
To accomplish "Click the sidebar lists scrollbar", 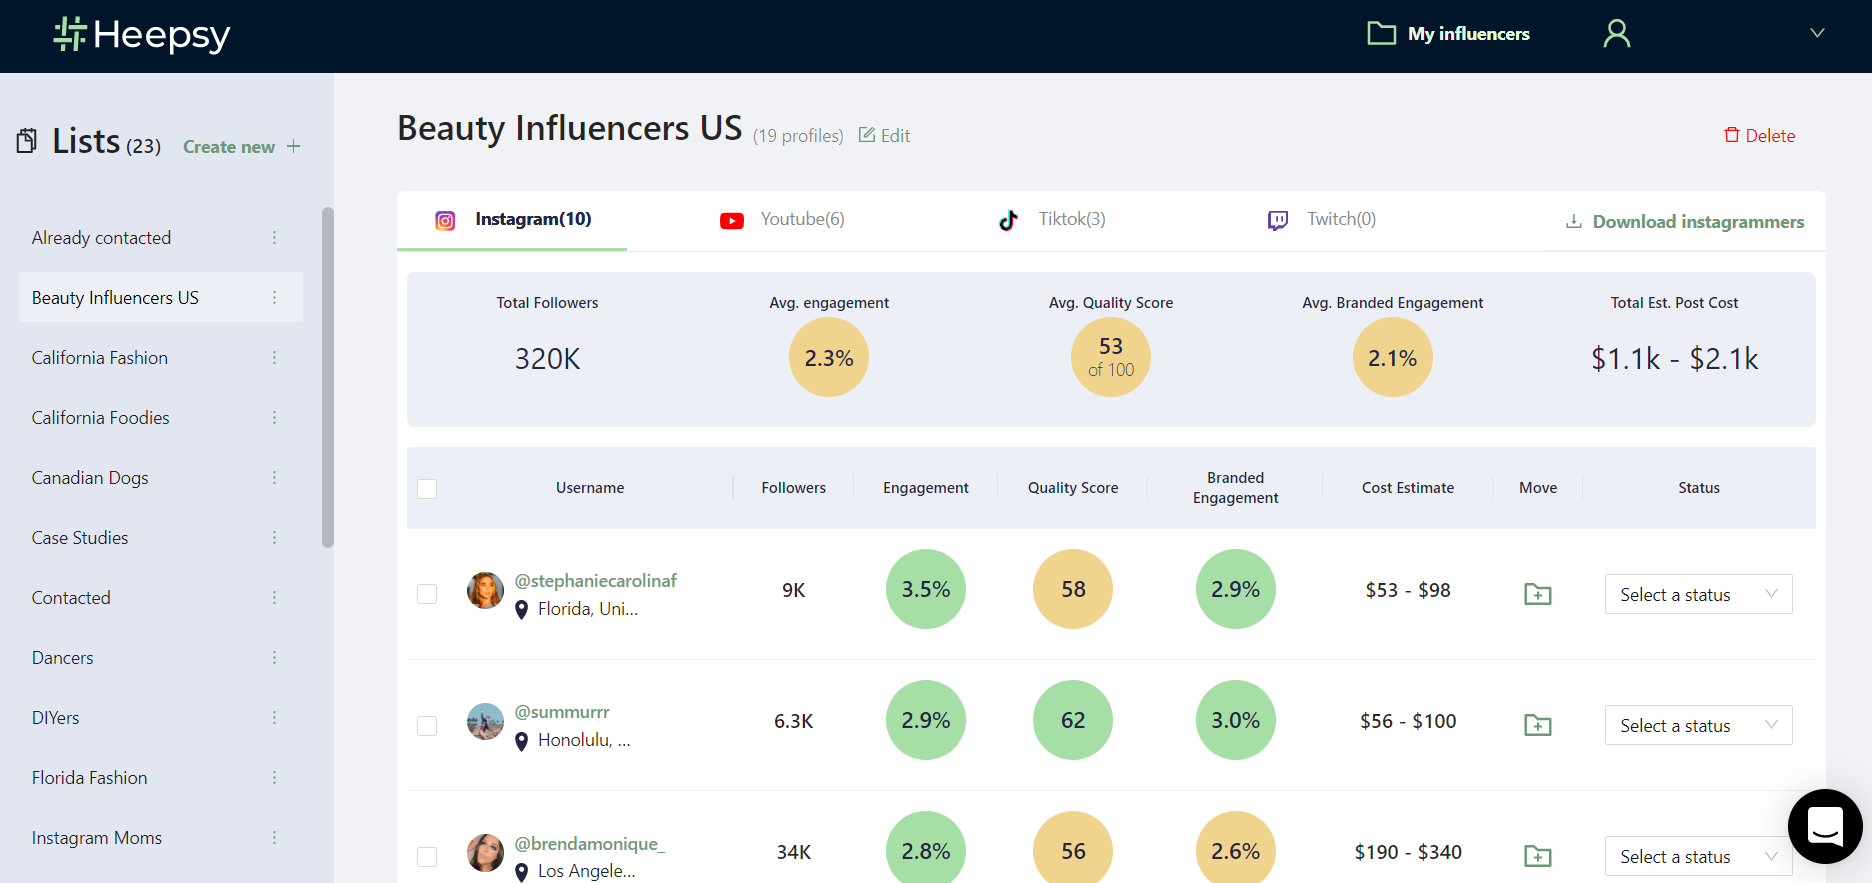I will (x=328, y=377).
